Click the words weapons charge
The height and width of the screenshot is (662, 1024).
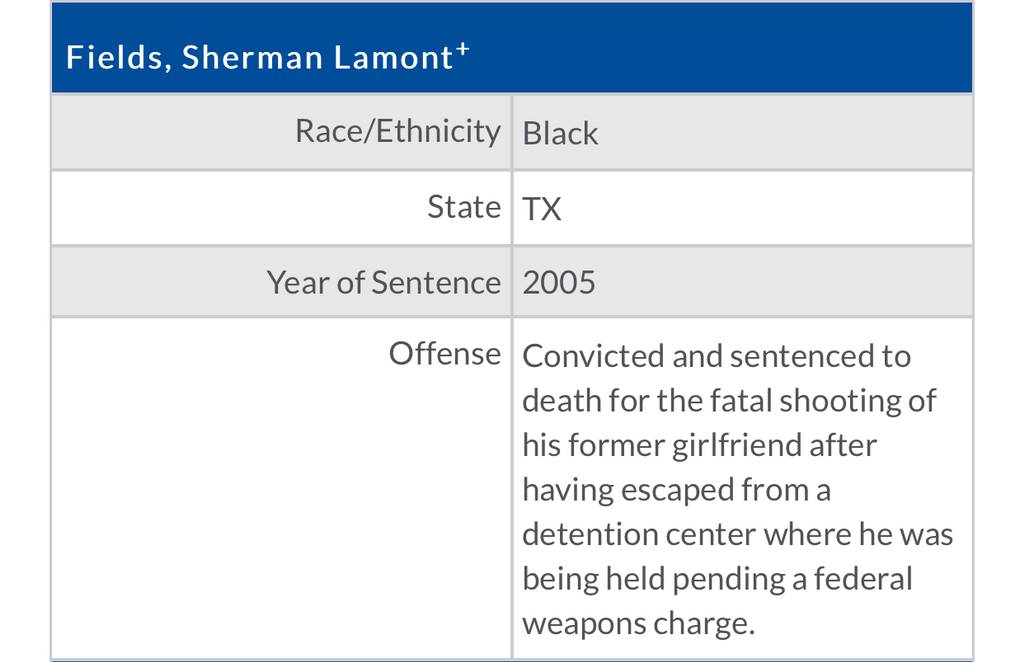tap(639, 623)
